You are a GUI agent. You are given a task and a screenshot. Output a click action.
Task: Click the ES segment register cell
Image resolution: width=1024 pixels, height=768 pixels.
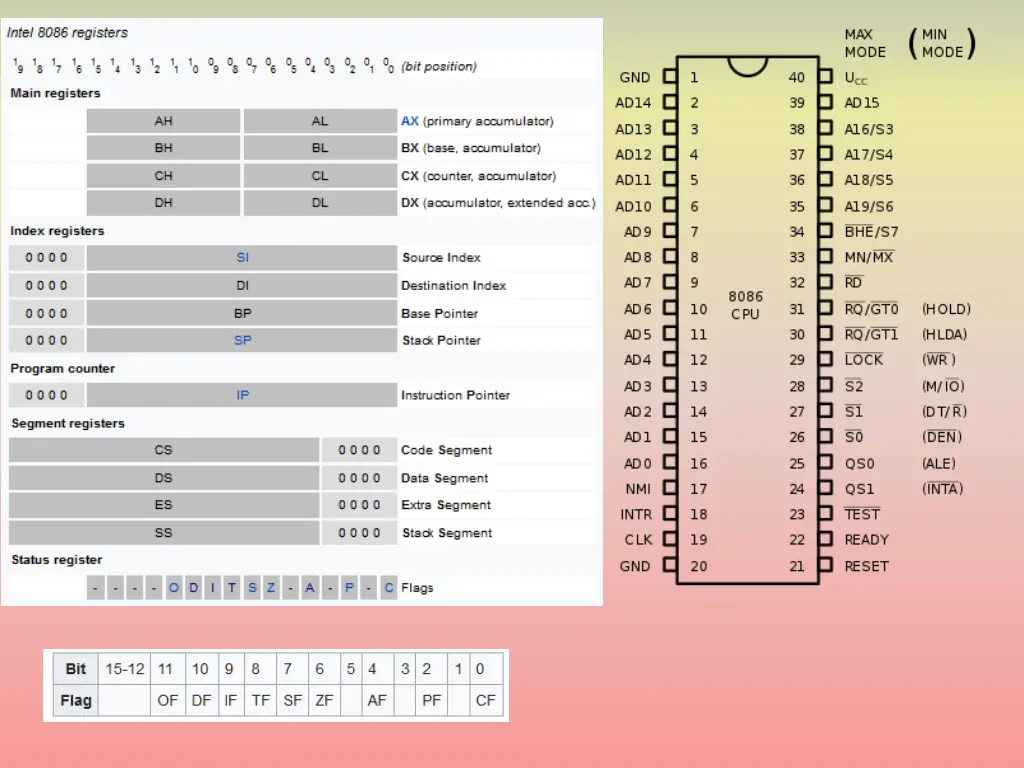pos(163,505)
